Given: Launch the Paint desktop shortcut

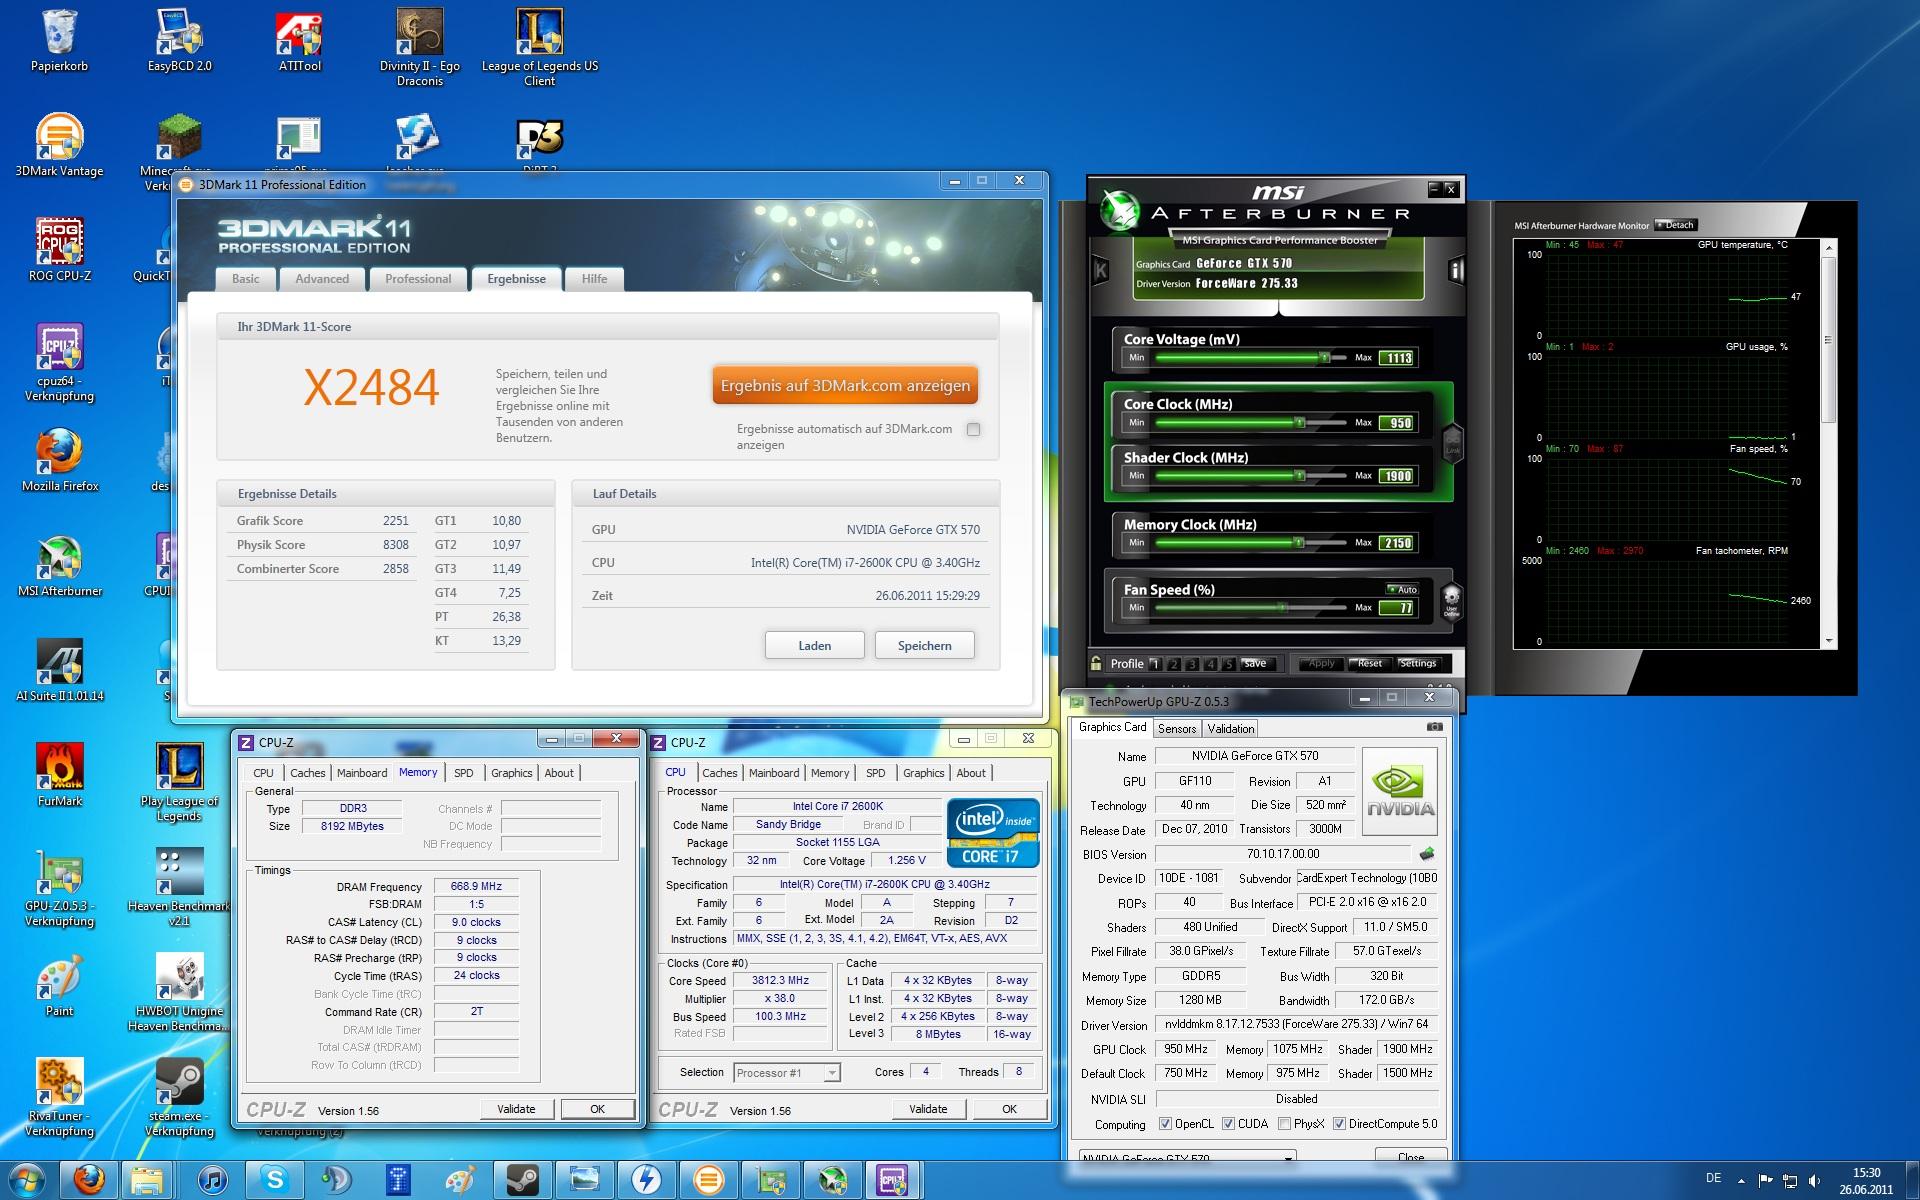Looking at the screenshot, I should pos(59,986).
